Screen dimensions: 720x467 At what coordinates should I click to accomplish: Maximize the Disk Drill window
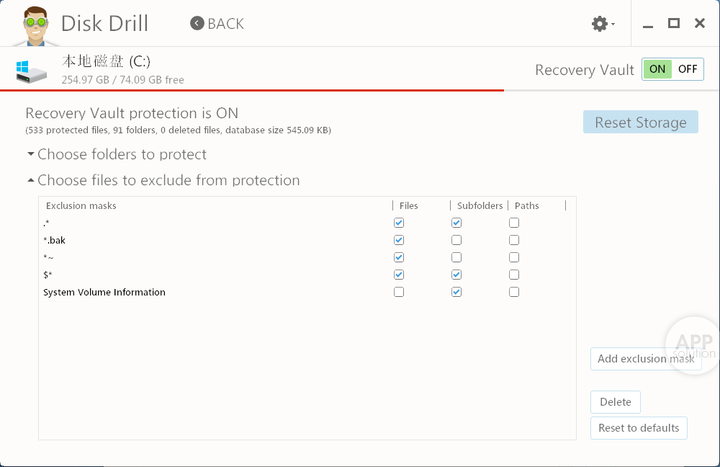click(674, 23)
